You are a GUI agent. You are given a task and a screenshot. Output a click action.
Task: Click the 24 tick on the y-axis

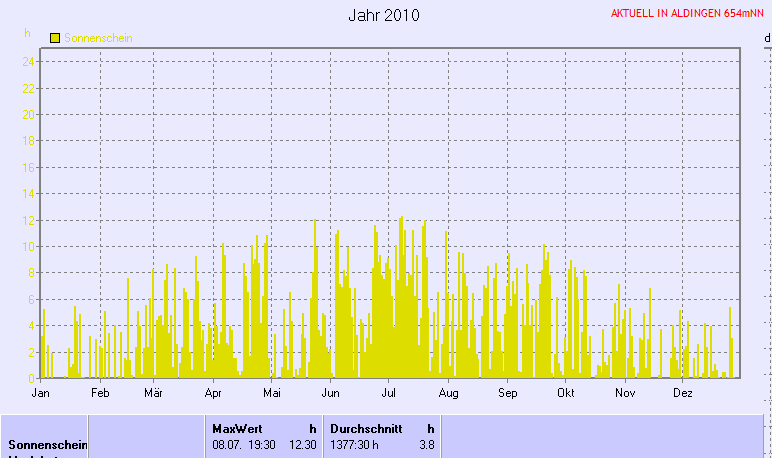point(29,61)
